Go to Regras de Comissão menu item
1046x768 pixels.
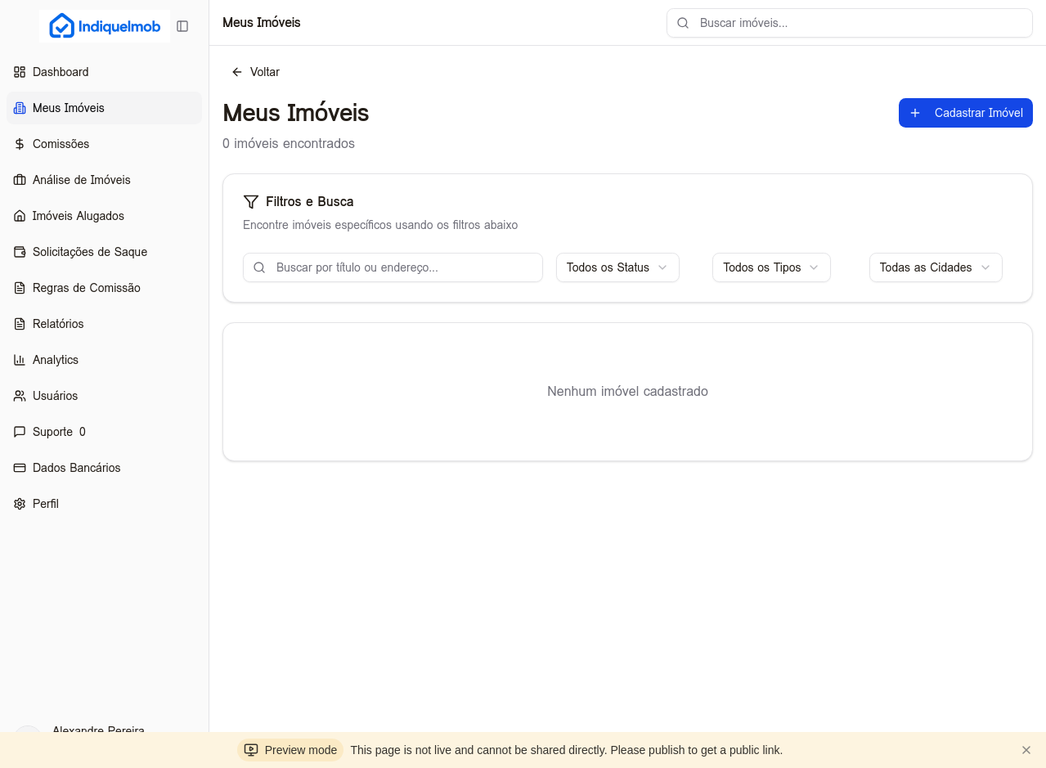(86, 288)
